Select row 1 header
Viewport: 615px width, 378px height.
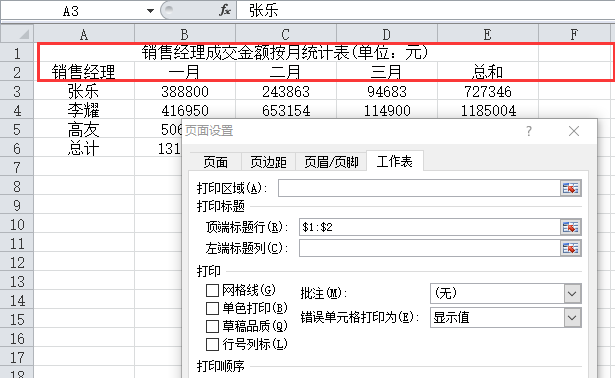tap(17, 53)
